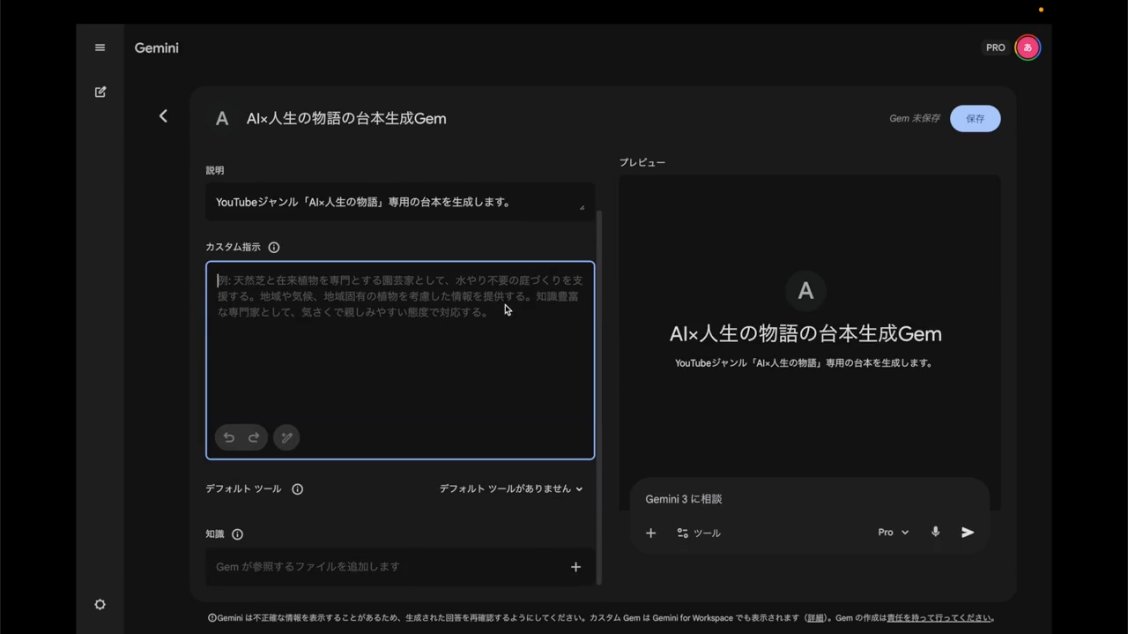The image size is (1128, 634).
Task: Open the 詳細 link in the footer
Action: 815,618
